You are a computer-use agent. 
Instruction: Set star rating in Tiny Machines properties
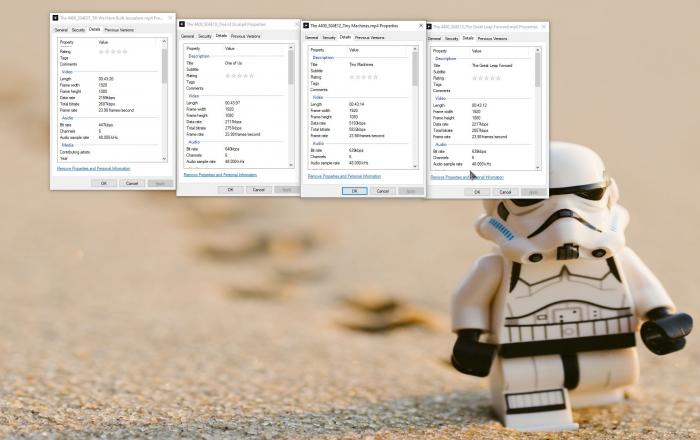[364, 77]
